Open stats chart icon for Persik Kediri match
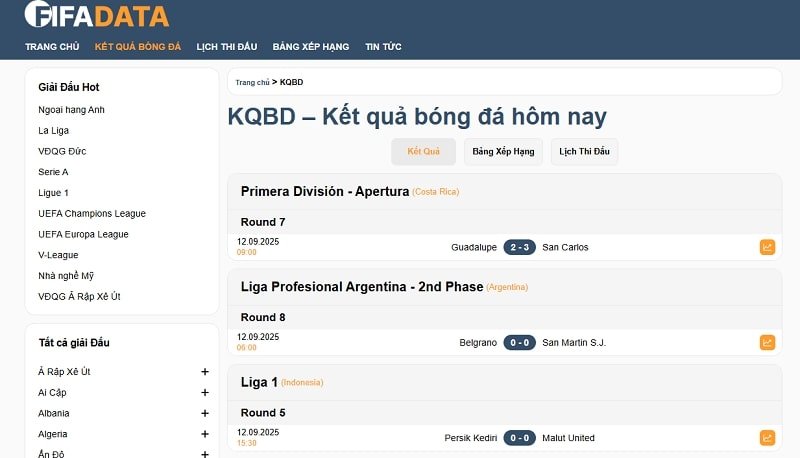The image size is (800, 458). 767,438
